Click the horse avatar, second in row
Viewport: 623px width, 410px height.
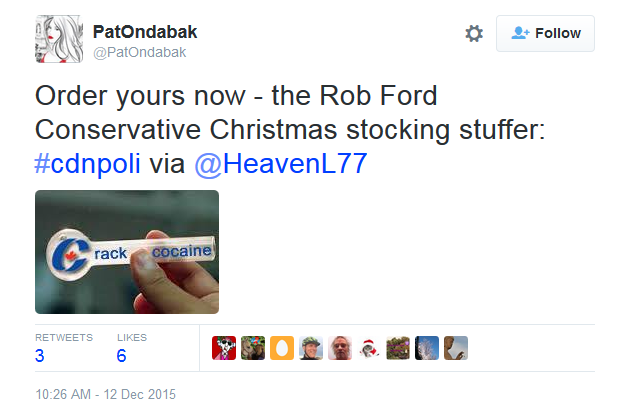click(x=253, y=347)
